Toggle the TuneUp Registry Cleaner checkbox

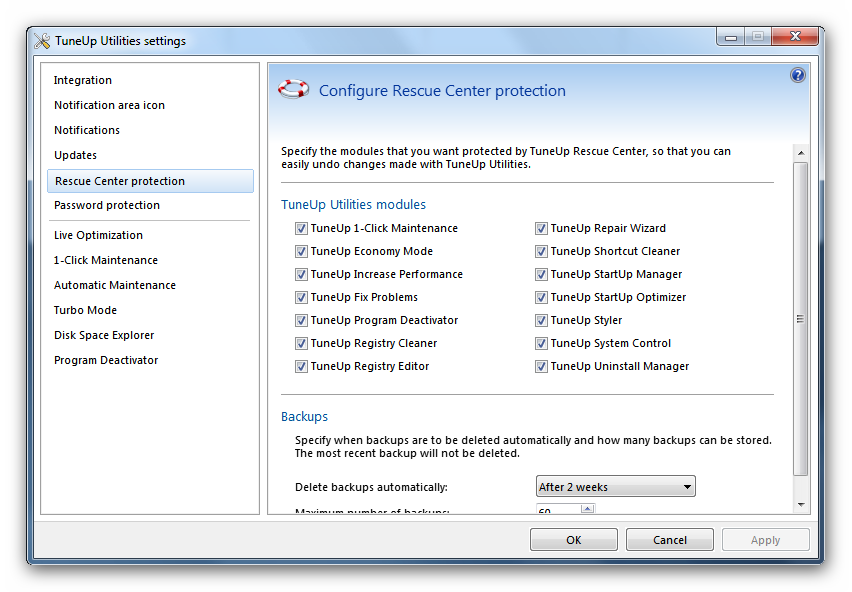(x=301, y=343)
